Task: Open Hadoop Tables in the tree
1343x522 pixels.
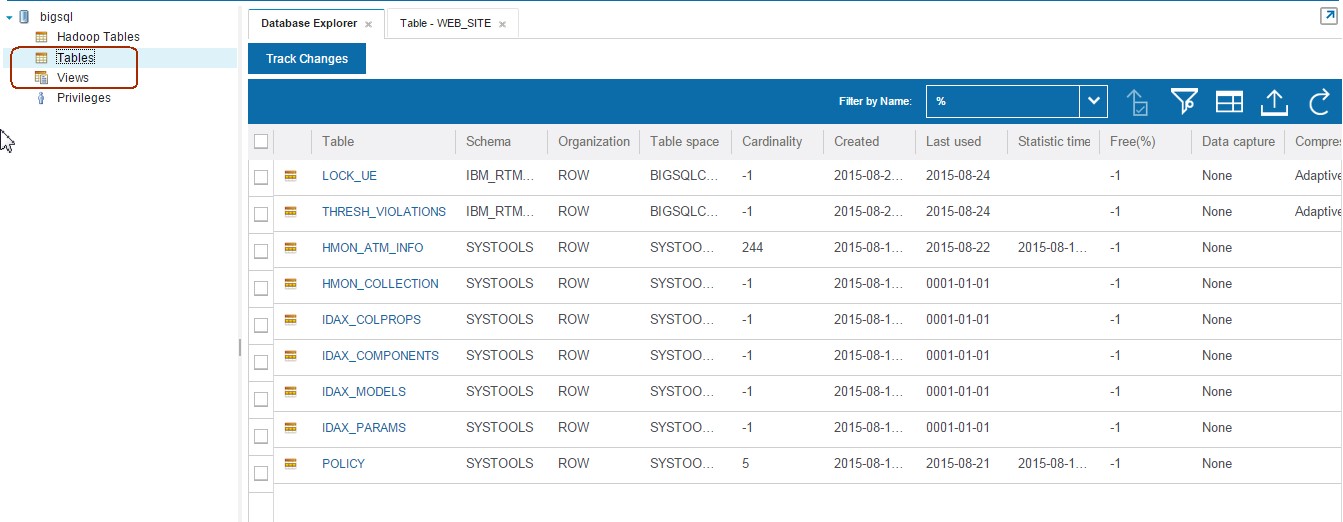Action: [x=98, y=37]
